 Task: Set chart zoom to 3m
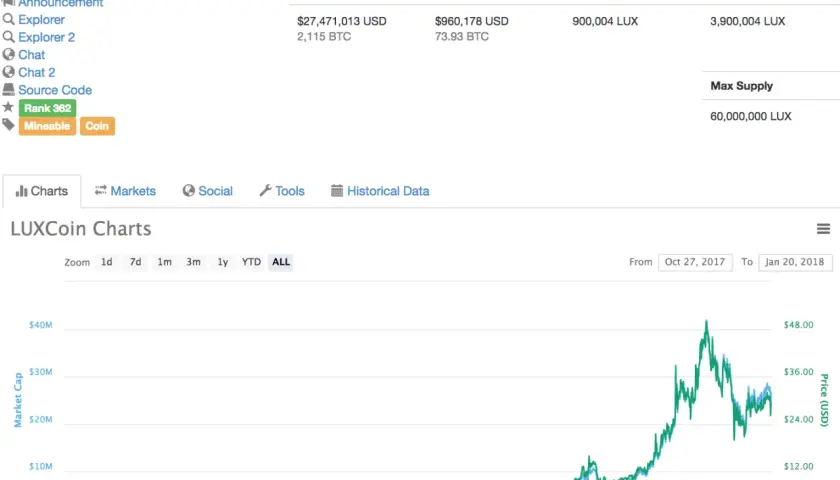click(x=193, y=262)
